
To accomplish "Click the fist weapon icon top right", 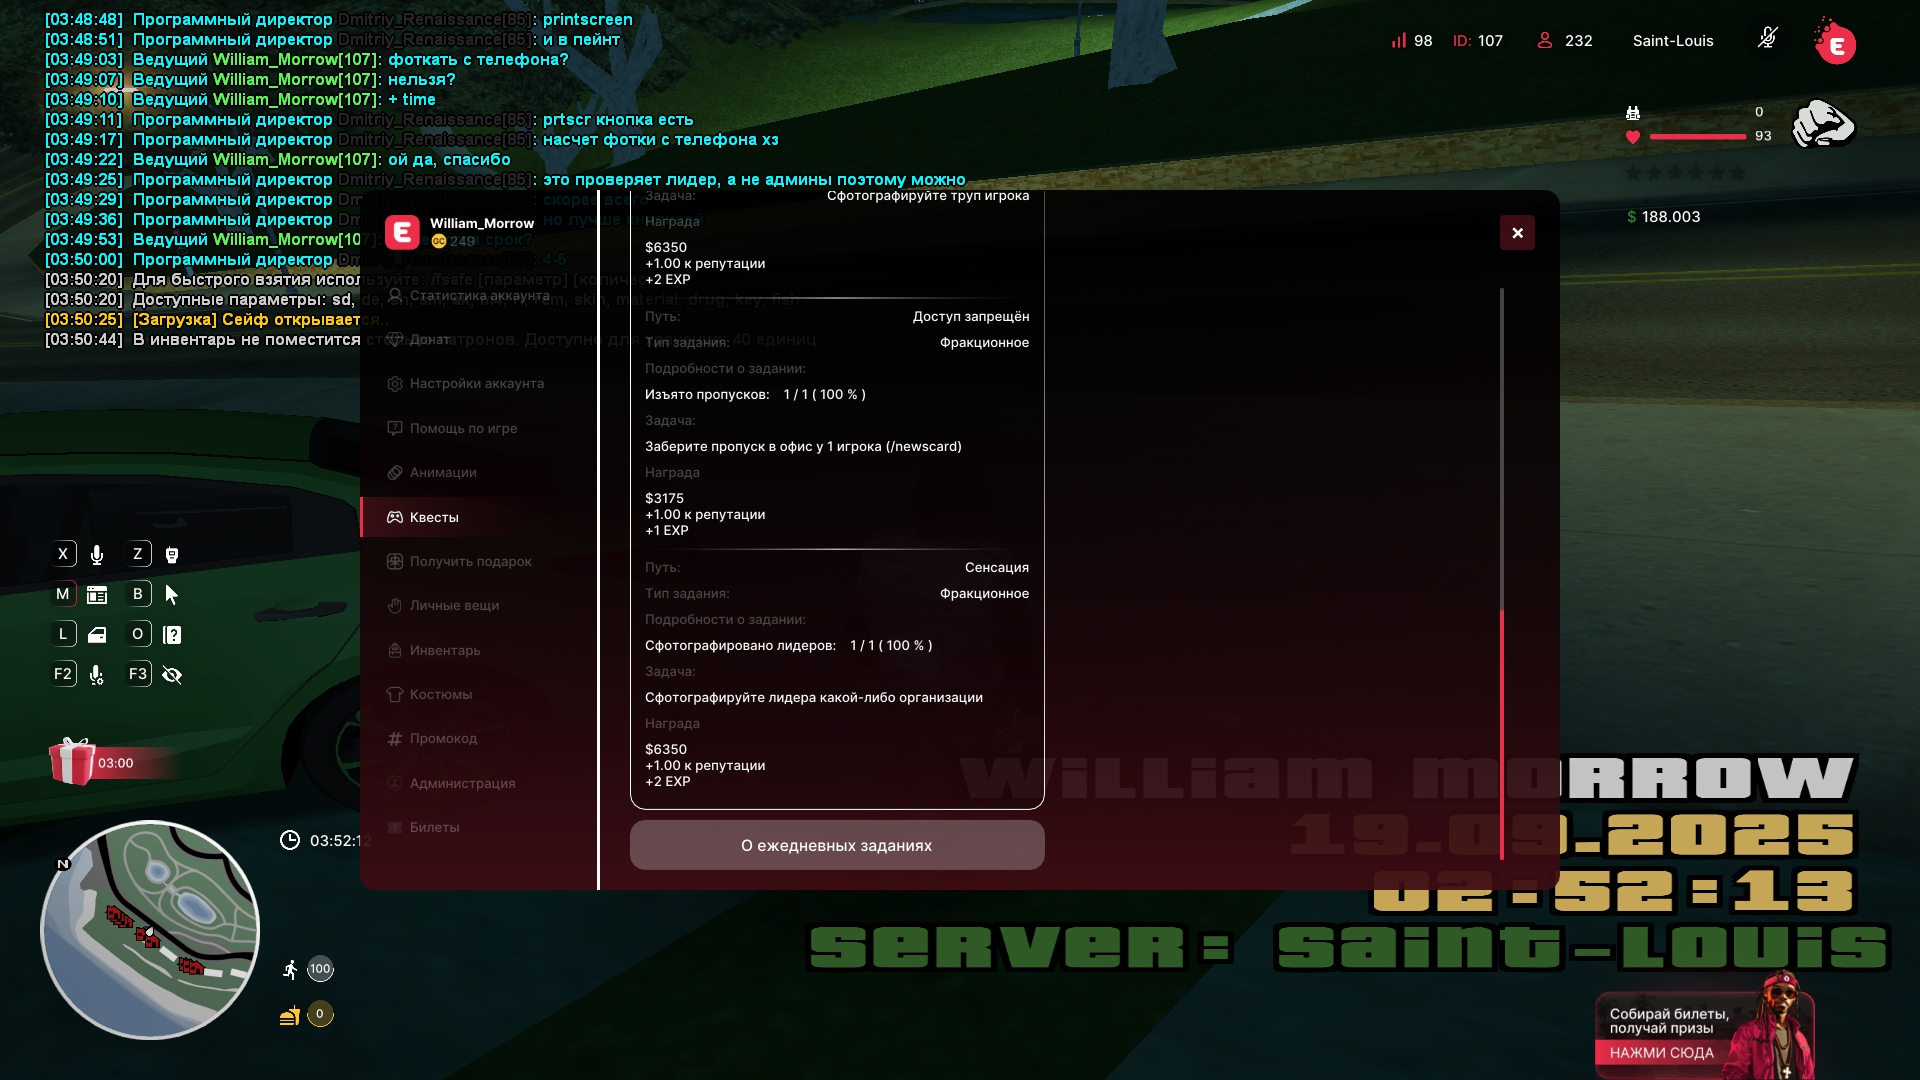I will 1822,124.
